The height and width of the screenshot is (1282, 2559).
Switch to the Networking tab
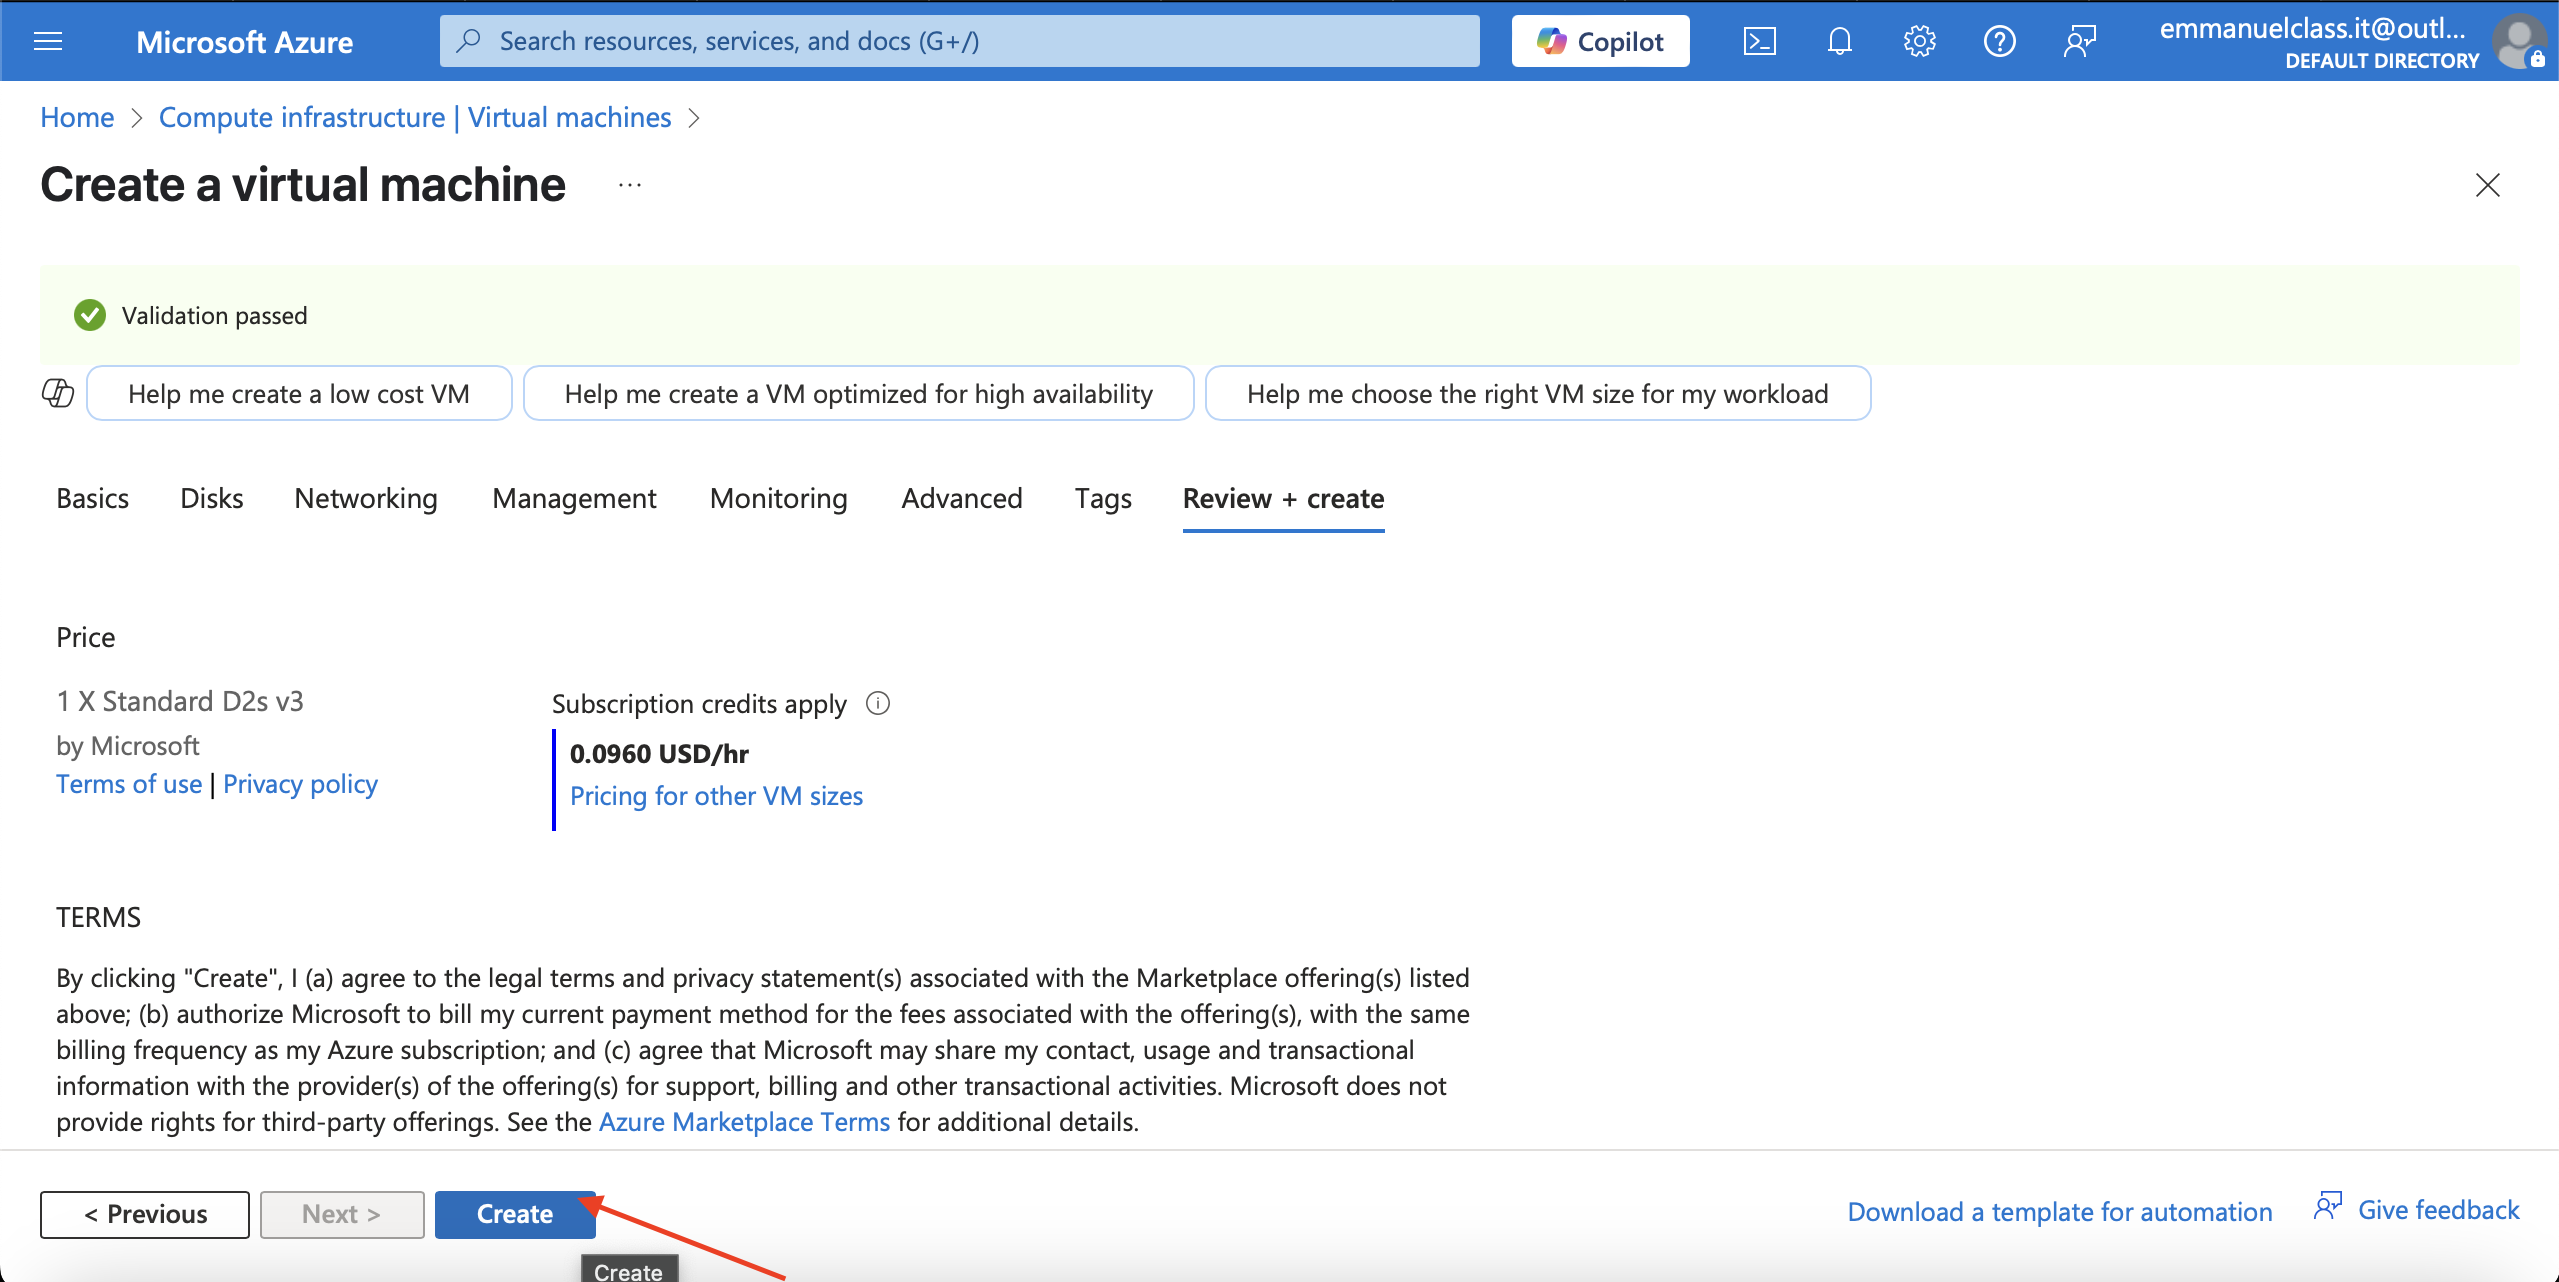tap(366, 498)
